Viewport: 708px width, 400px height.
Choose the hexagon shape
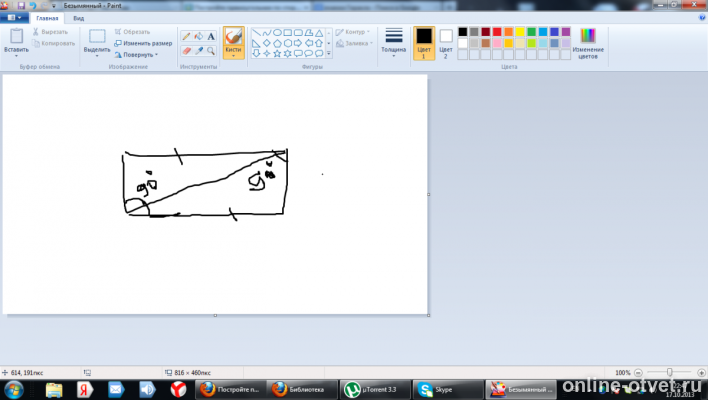click(288, 43)
